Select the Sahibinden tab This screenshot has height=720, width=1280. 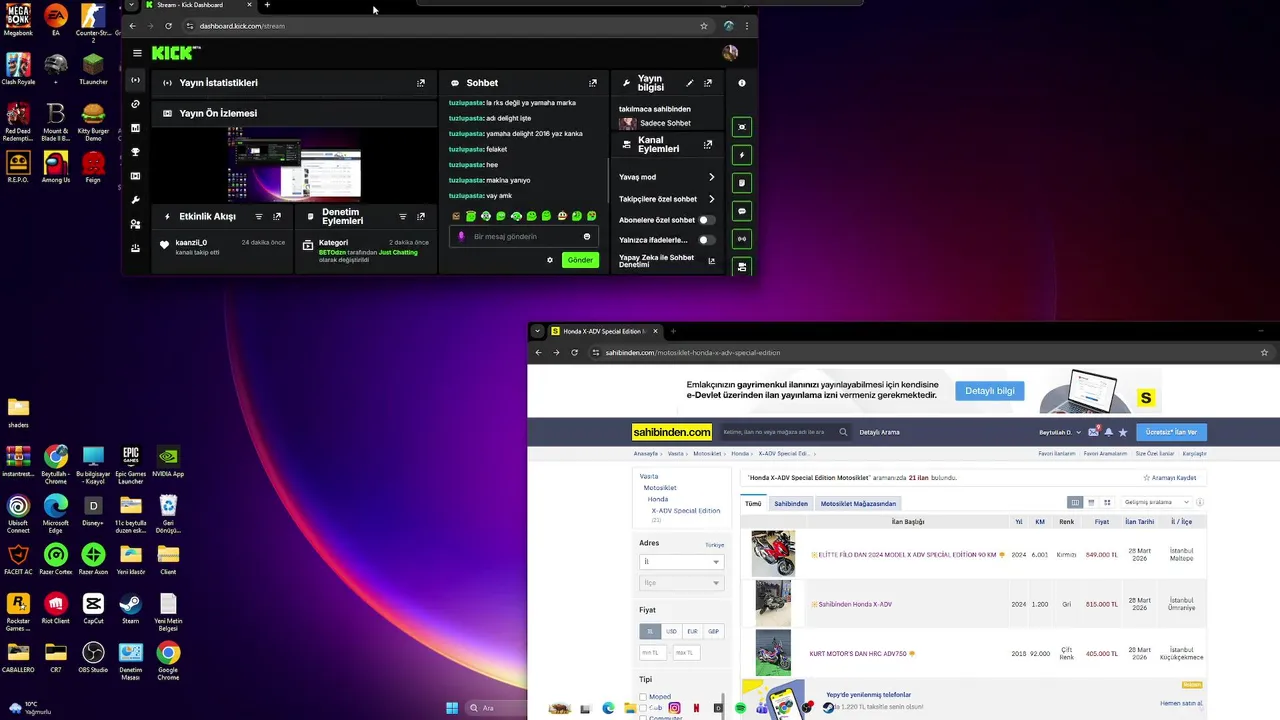click(x=790, y=503)
